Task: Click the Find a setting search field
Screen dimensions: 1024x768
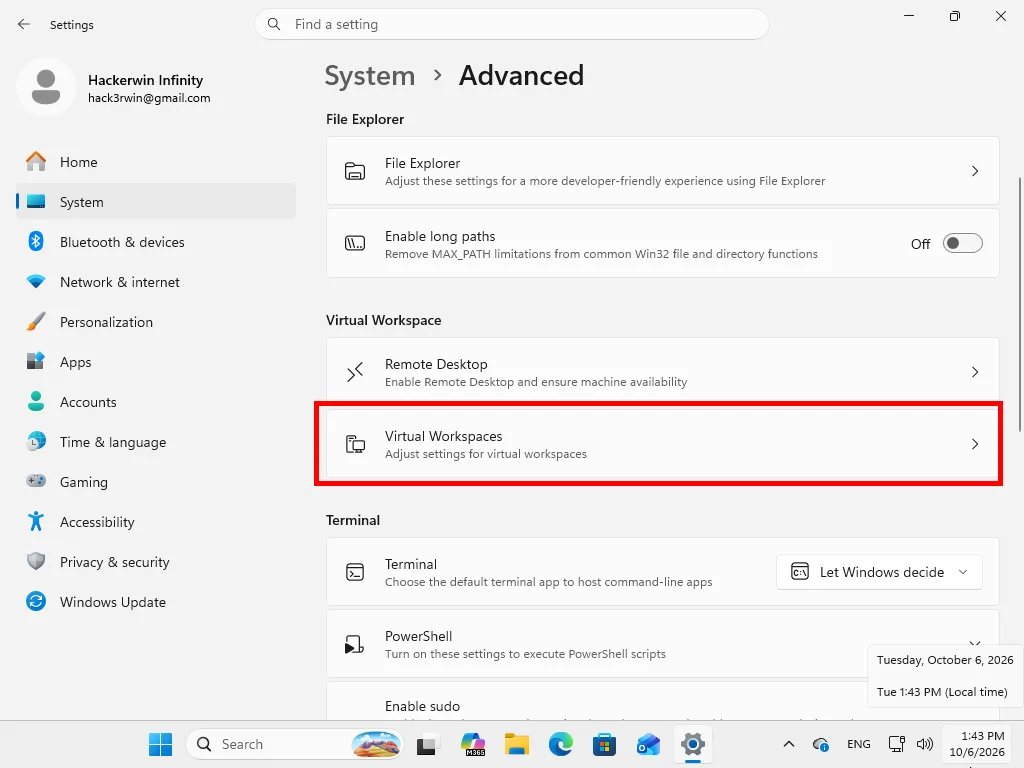Action: (512, 24)
